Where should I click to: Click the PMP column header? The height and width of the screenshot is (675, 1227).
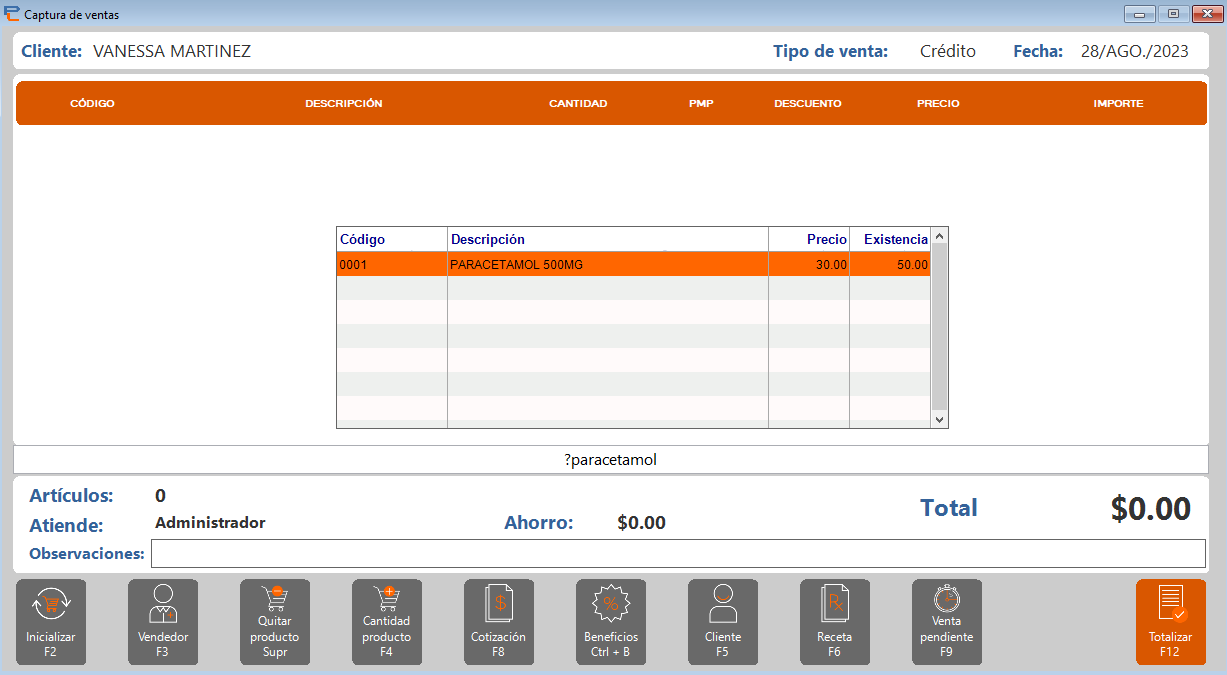tap(701, 103)
